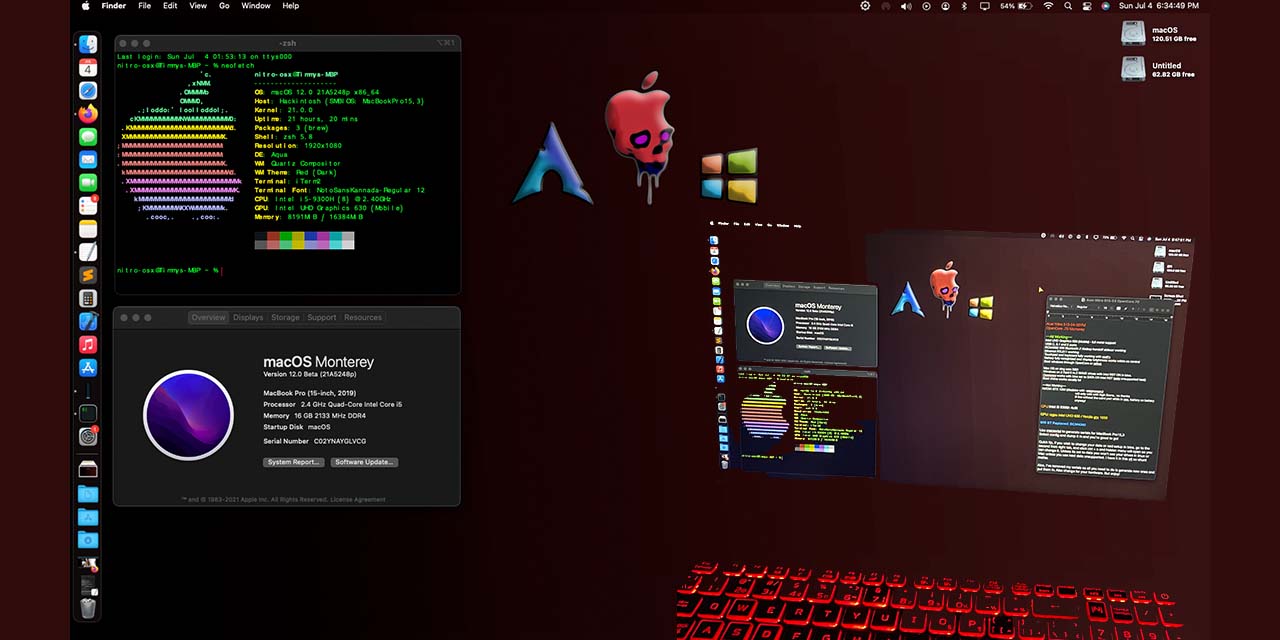Click the Startup Disk macOS row
1280x640 pixels.
coord(297,427)
